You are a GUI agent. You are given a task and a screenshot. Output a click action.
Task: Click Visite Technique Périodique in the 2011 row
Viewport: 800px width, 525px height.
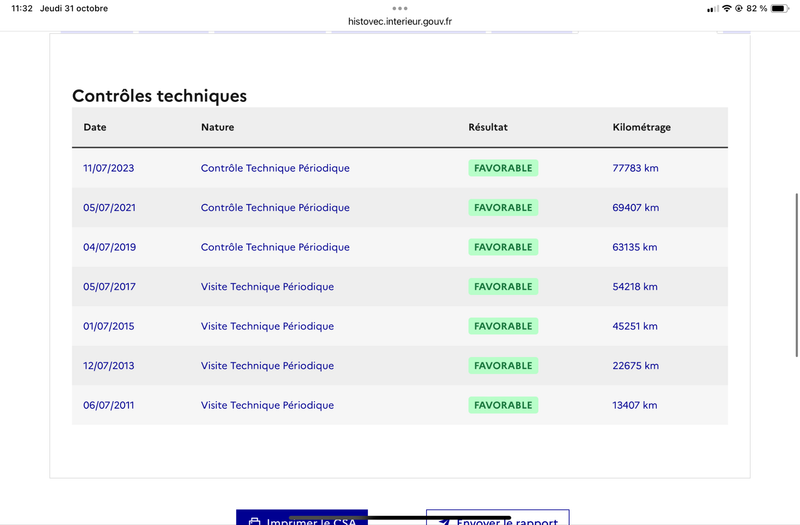(267, 405)
